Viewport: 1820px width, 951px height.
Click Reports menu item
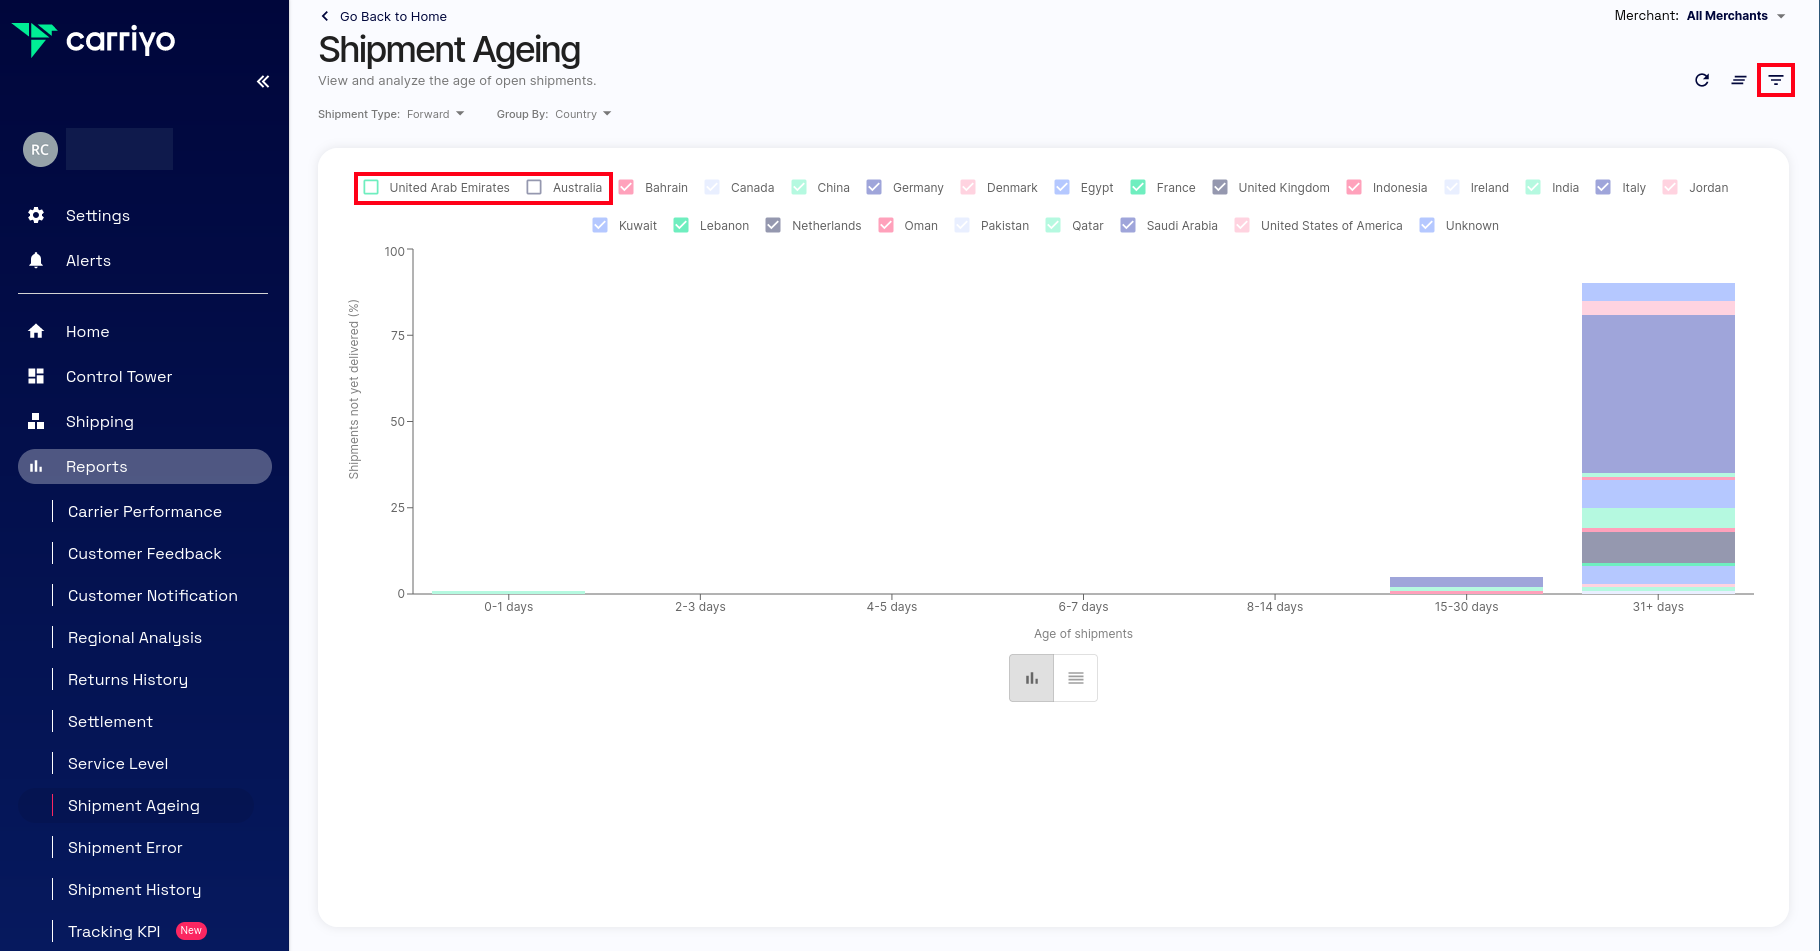145,466
